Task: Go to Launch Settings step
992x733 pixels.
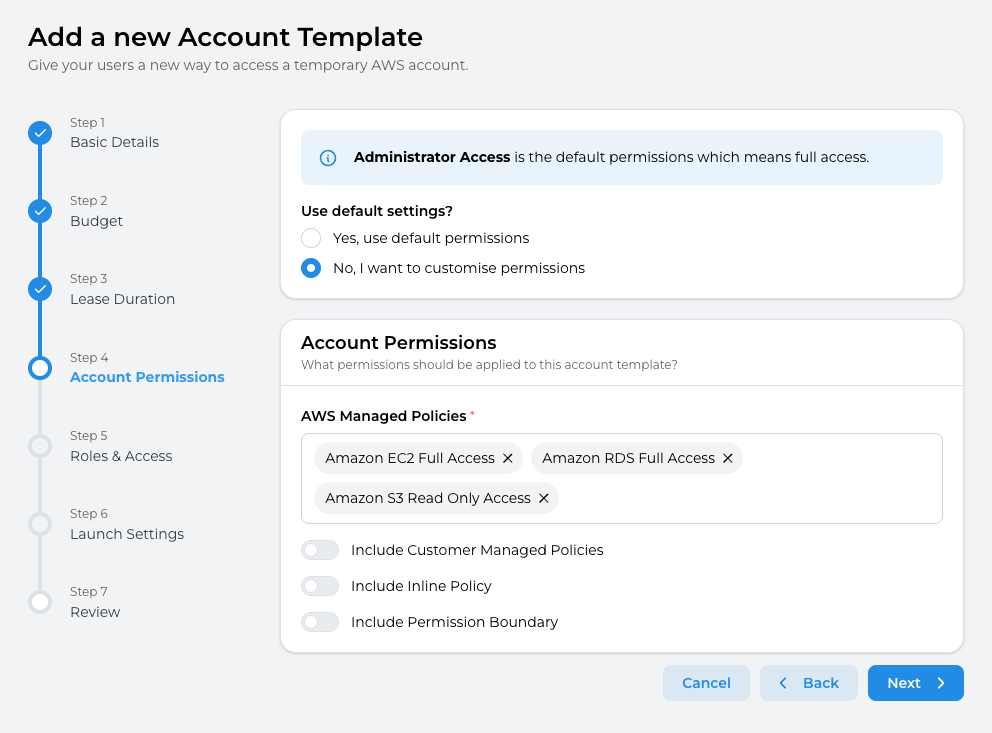Action: (126, 534)
